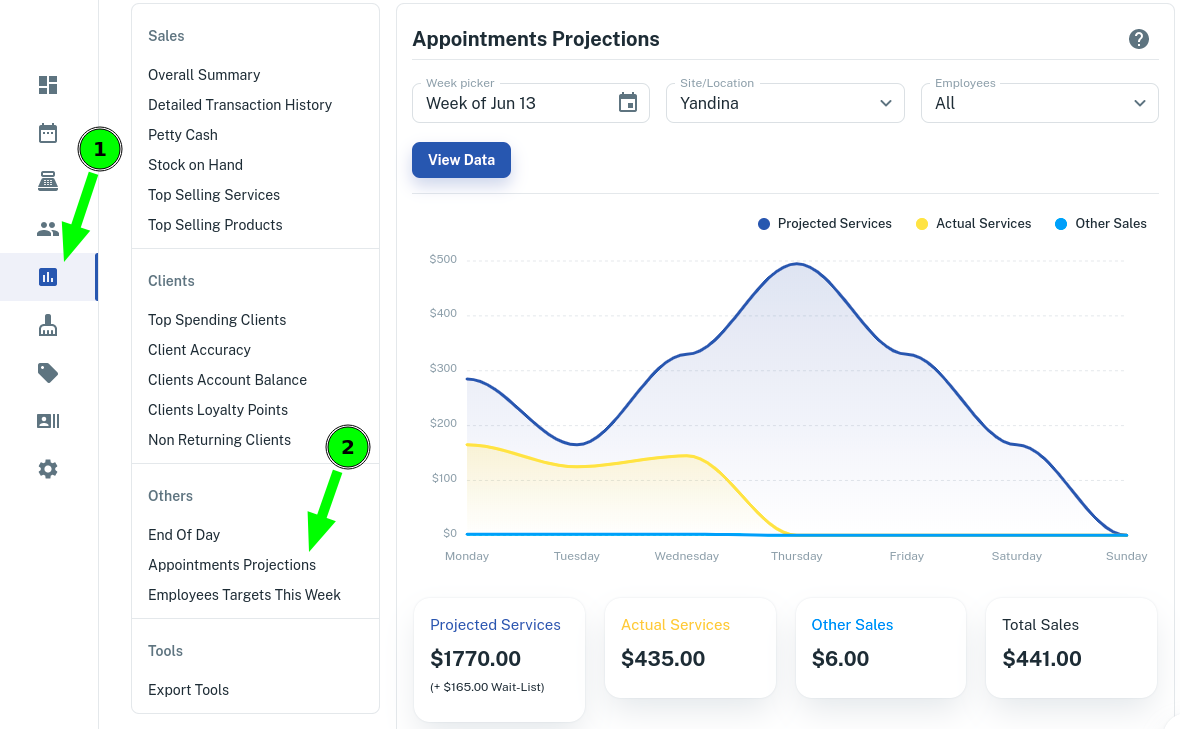This screenshot has height=729, width=1180.
Task: Select the Reports bar chart icon
Action: click(x=47, y=276)
